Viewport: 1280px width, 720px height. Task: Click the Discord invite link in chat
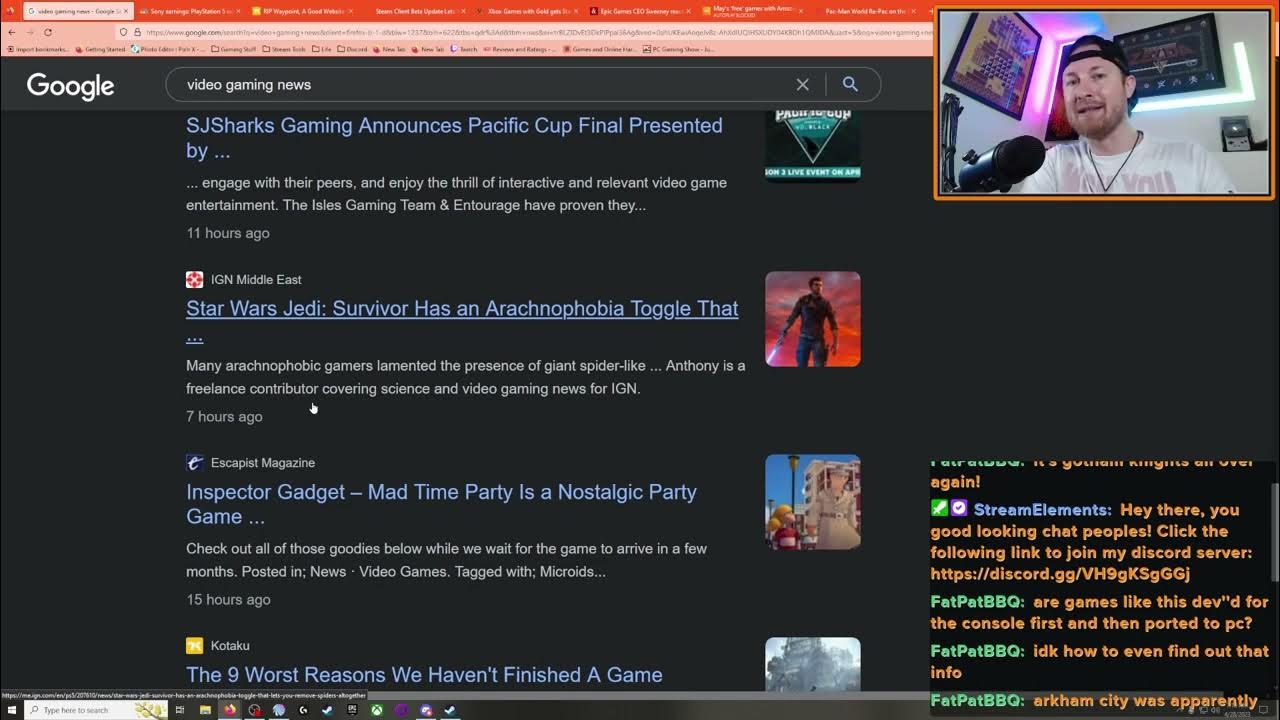tap(1060, 574)
